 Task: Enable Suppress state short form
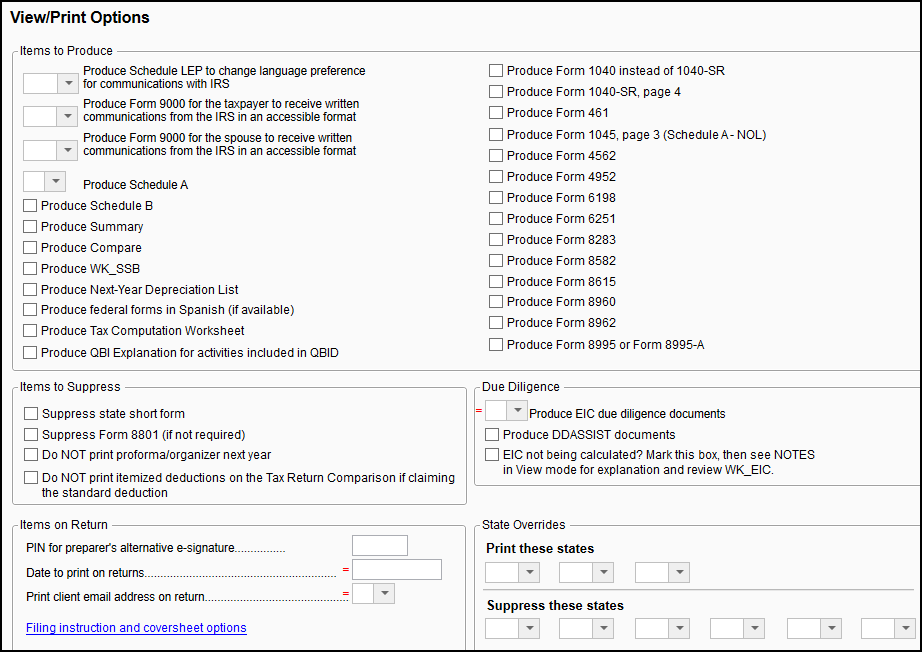click(30, 413)
